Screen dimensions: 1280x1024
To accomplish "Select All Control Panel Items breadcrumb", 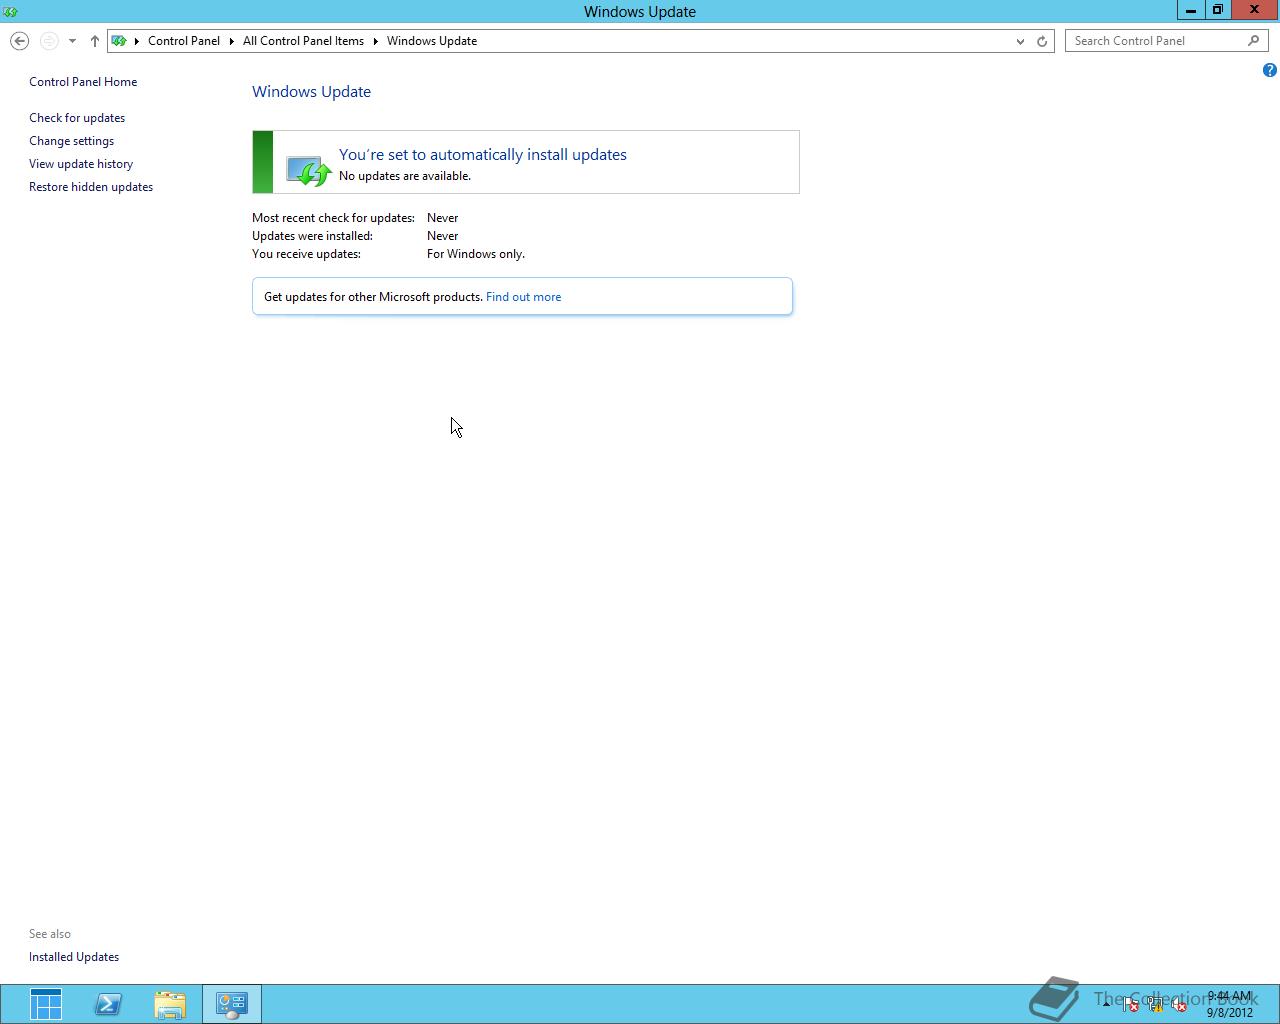I will [x=303, y=41].
